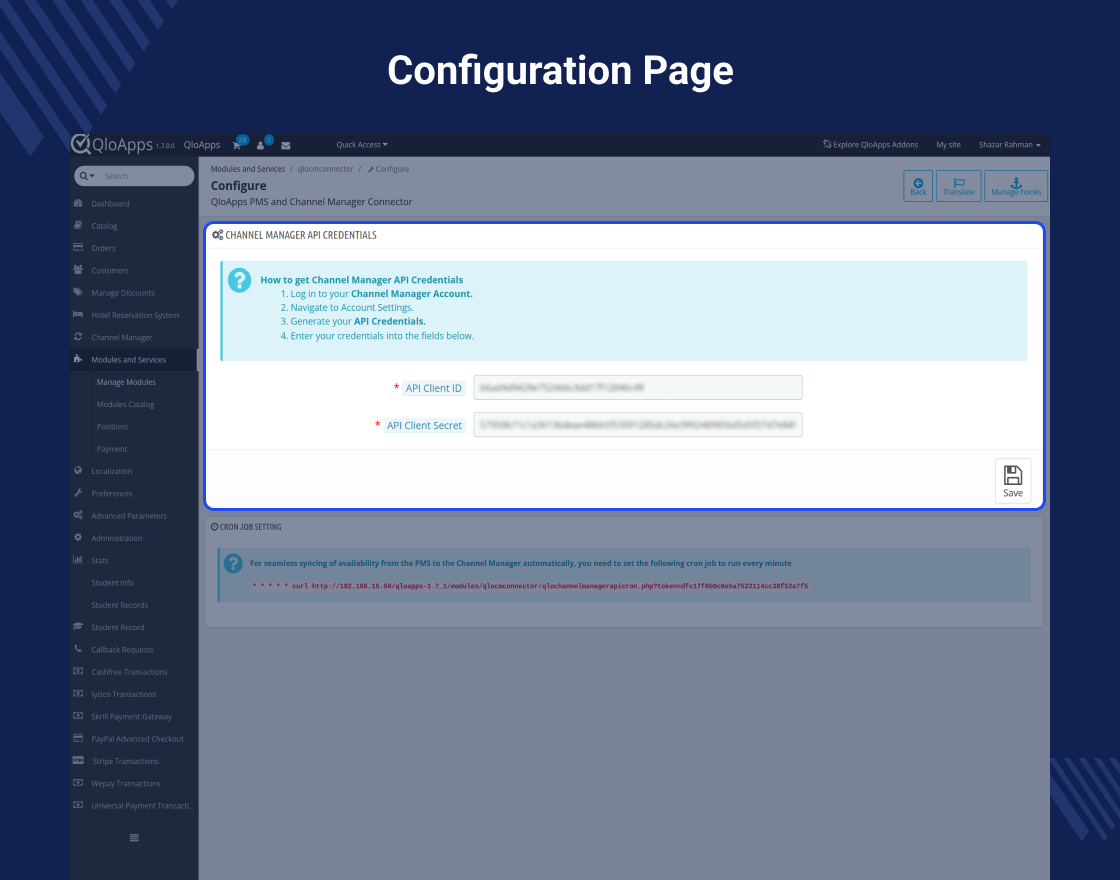1120x880 pixels.
Task: Focus the sidebar Search field
Action: pos(146,176)
